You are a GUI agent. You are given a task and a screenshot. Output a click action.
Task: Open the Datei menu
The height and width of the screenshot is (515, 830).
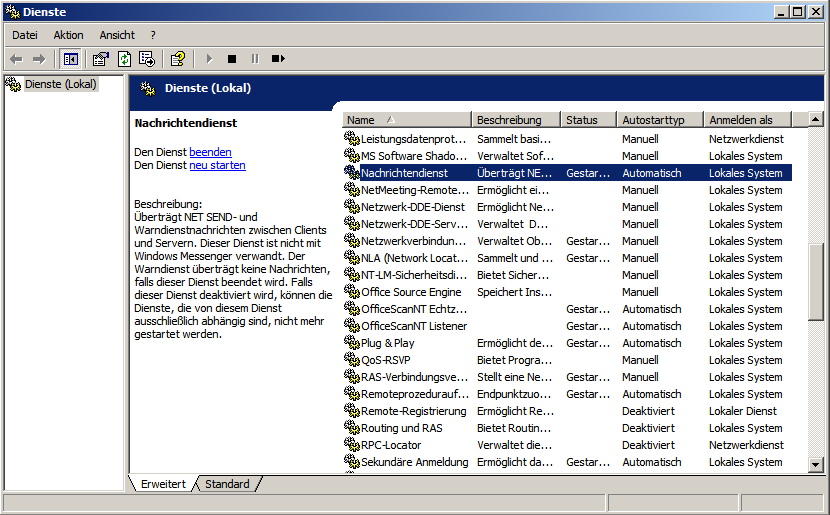pyautogui.click(x=25, y=35)
